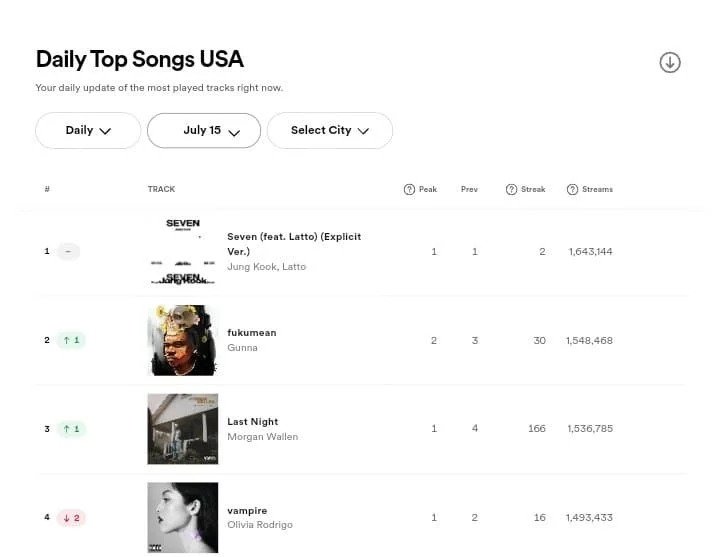Open the Gunna artist link
Screen dimensions: 719x557
click(x=242, y=347)
